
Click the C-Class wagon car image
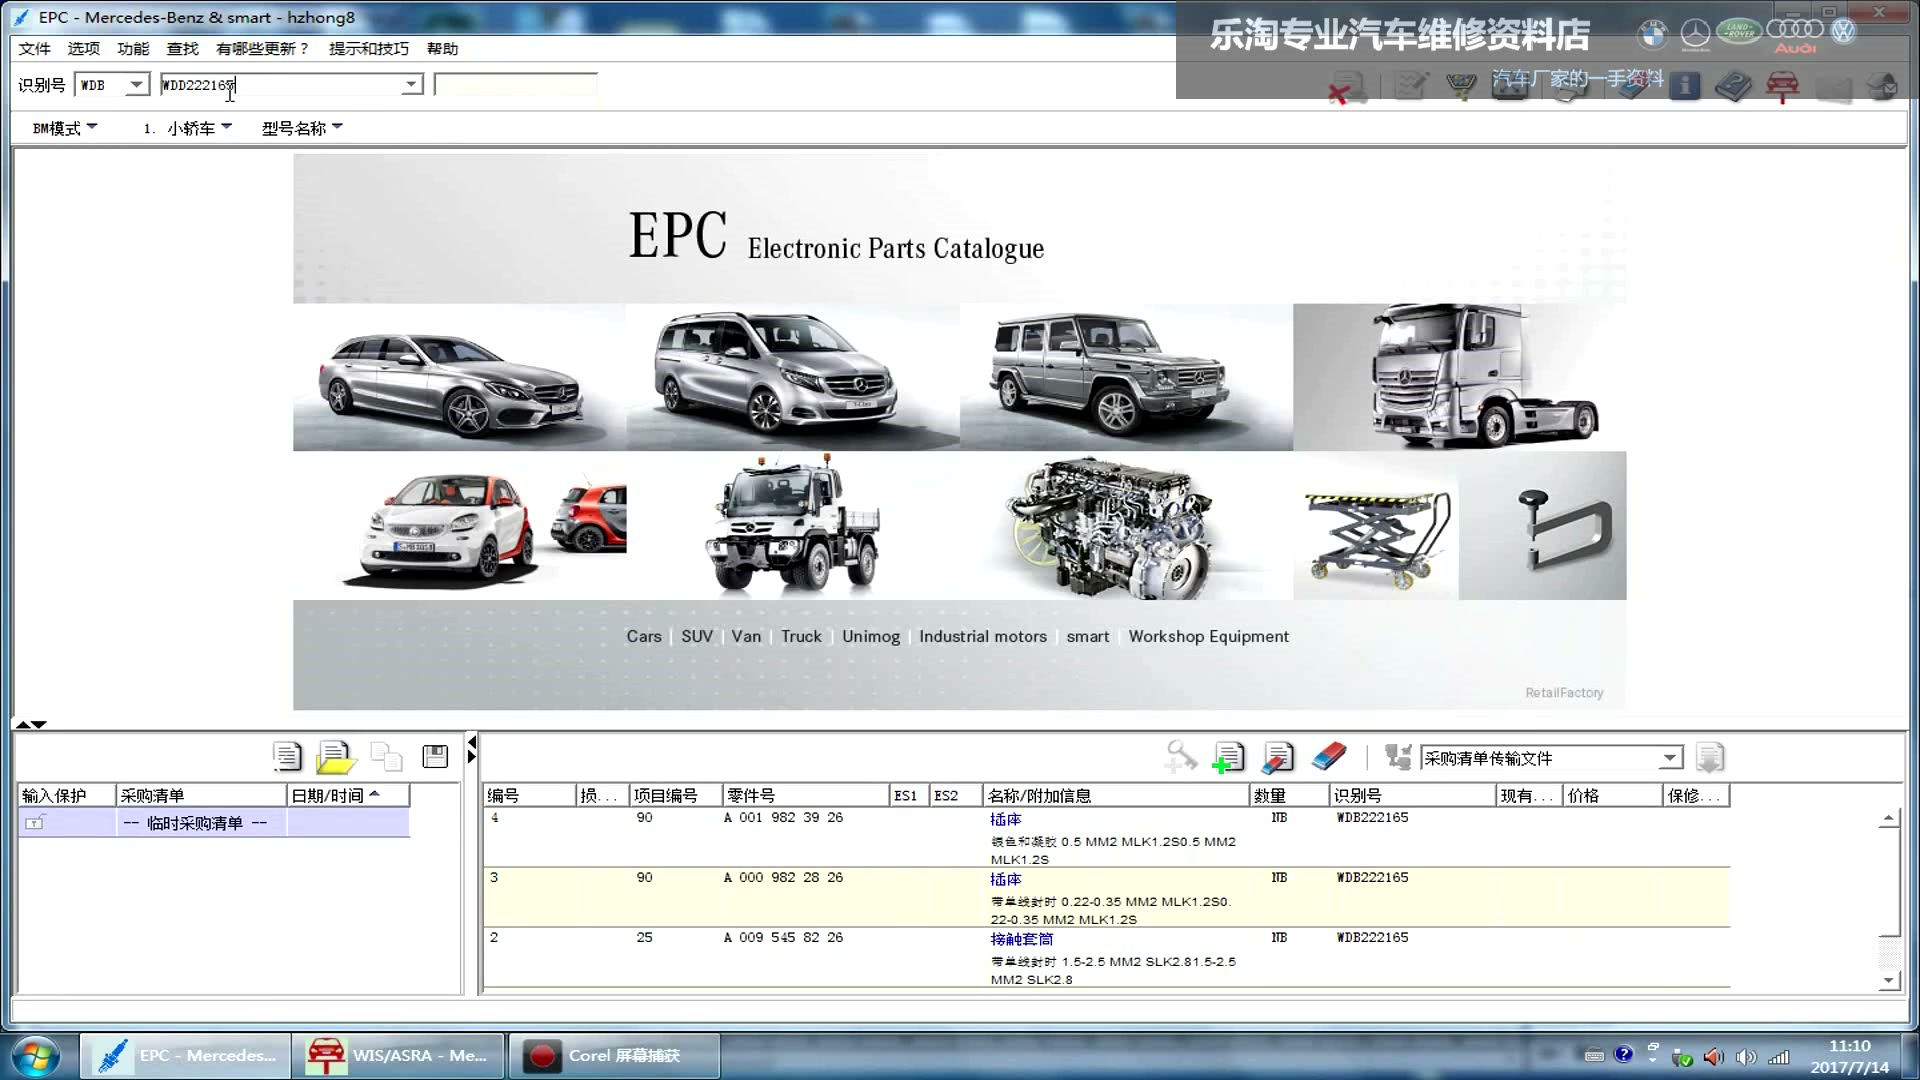(459, 378)
